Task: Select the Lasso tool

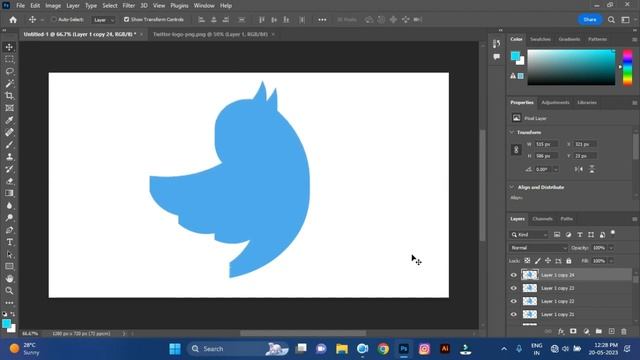Action: click(9, 71)
